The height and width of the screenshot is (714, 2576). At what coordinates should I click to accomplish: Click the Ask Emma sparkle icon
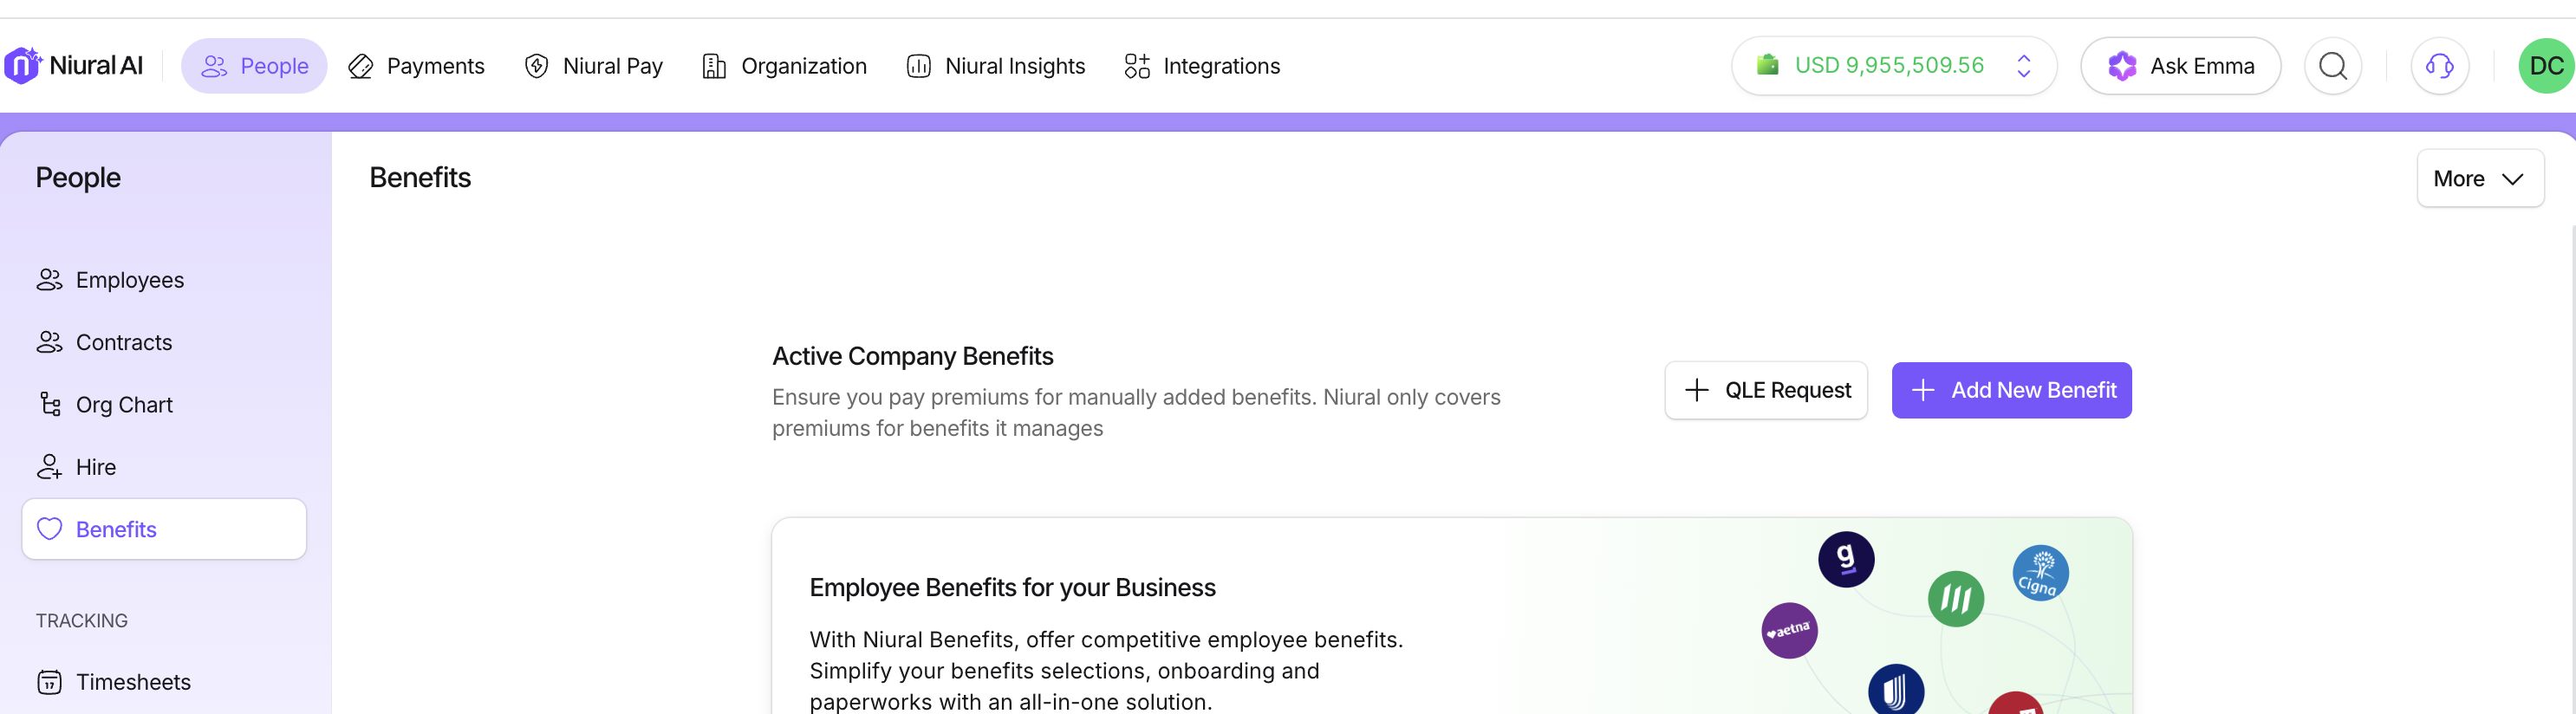2121,66
